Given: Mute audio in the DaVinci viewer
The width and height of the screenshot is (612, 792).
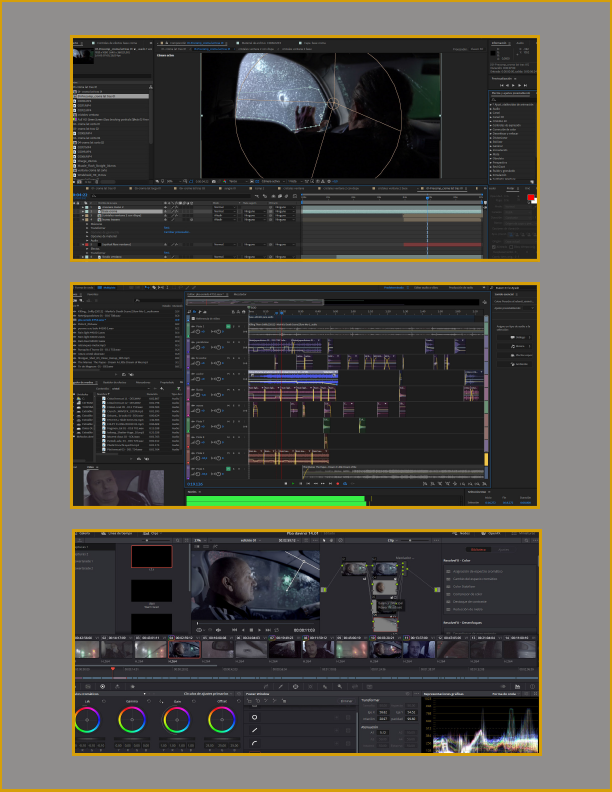Looking at the screenshot, I should pos(218,630).
